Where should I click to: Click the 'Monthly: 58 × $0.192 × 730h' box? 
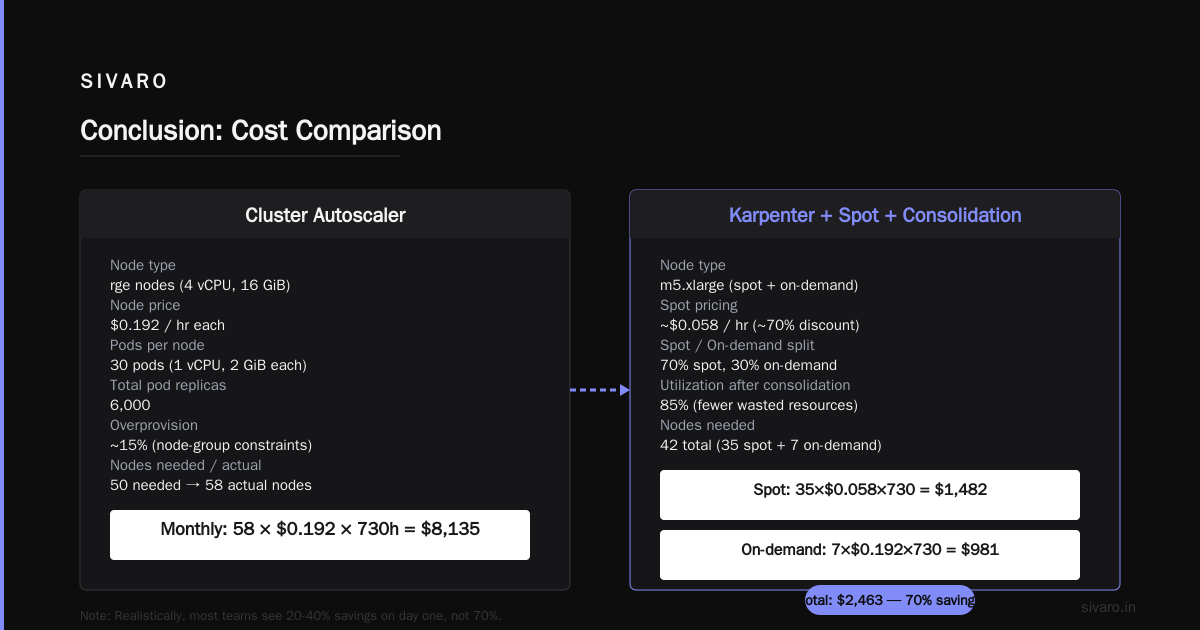(320, 535)
